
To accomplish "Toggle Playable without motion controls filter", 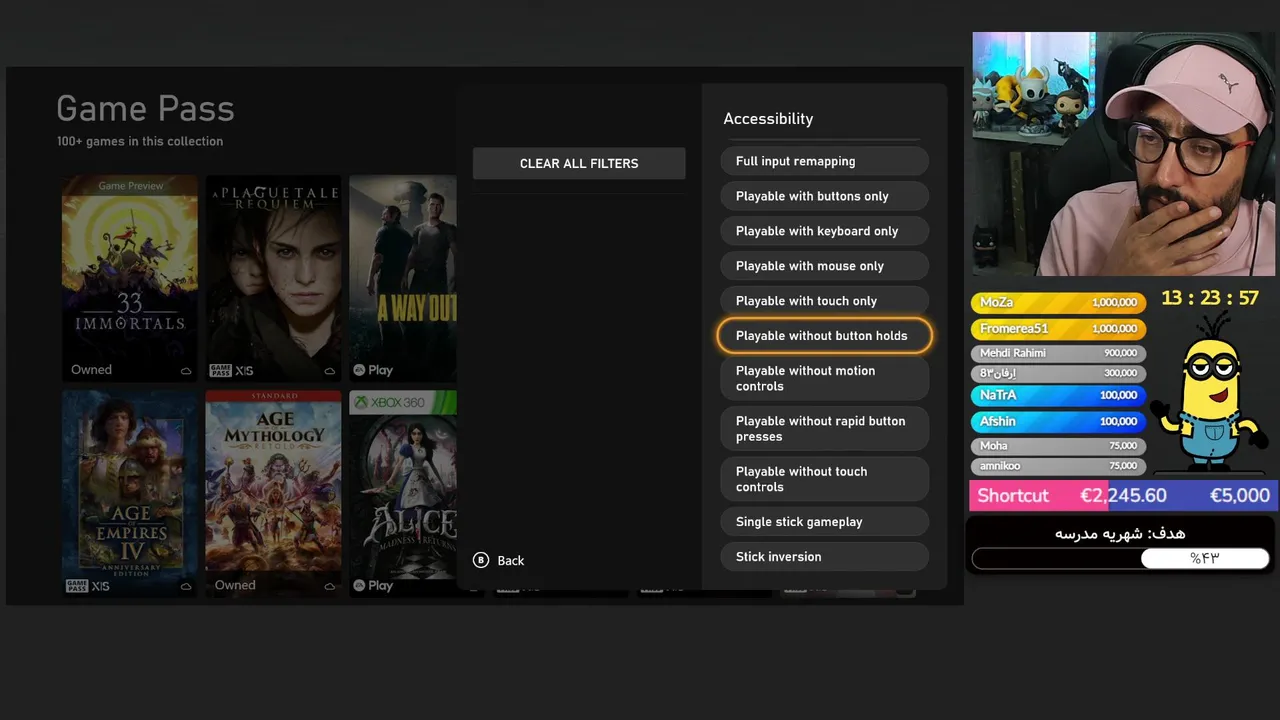I will click(x=824, y=378).
